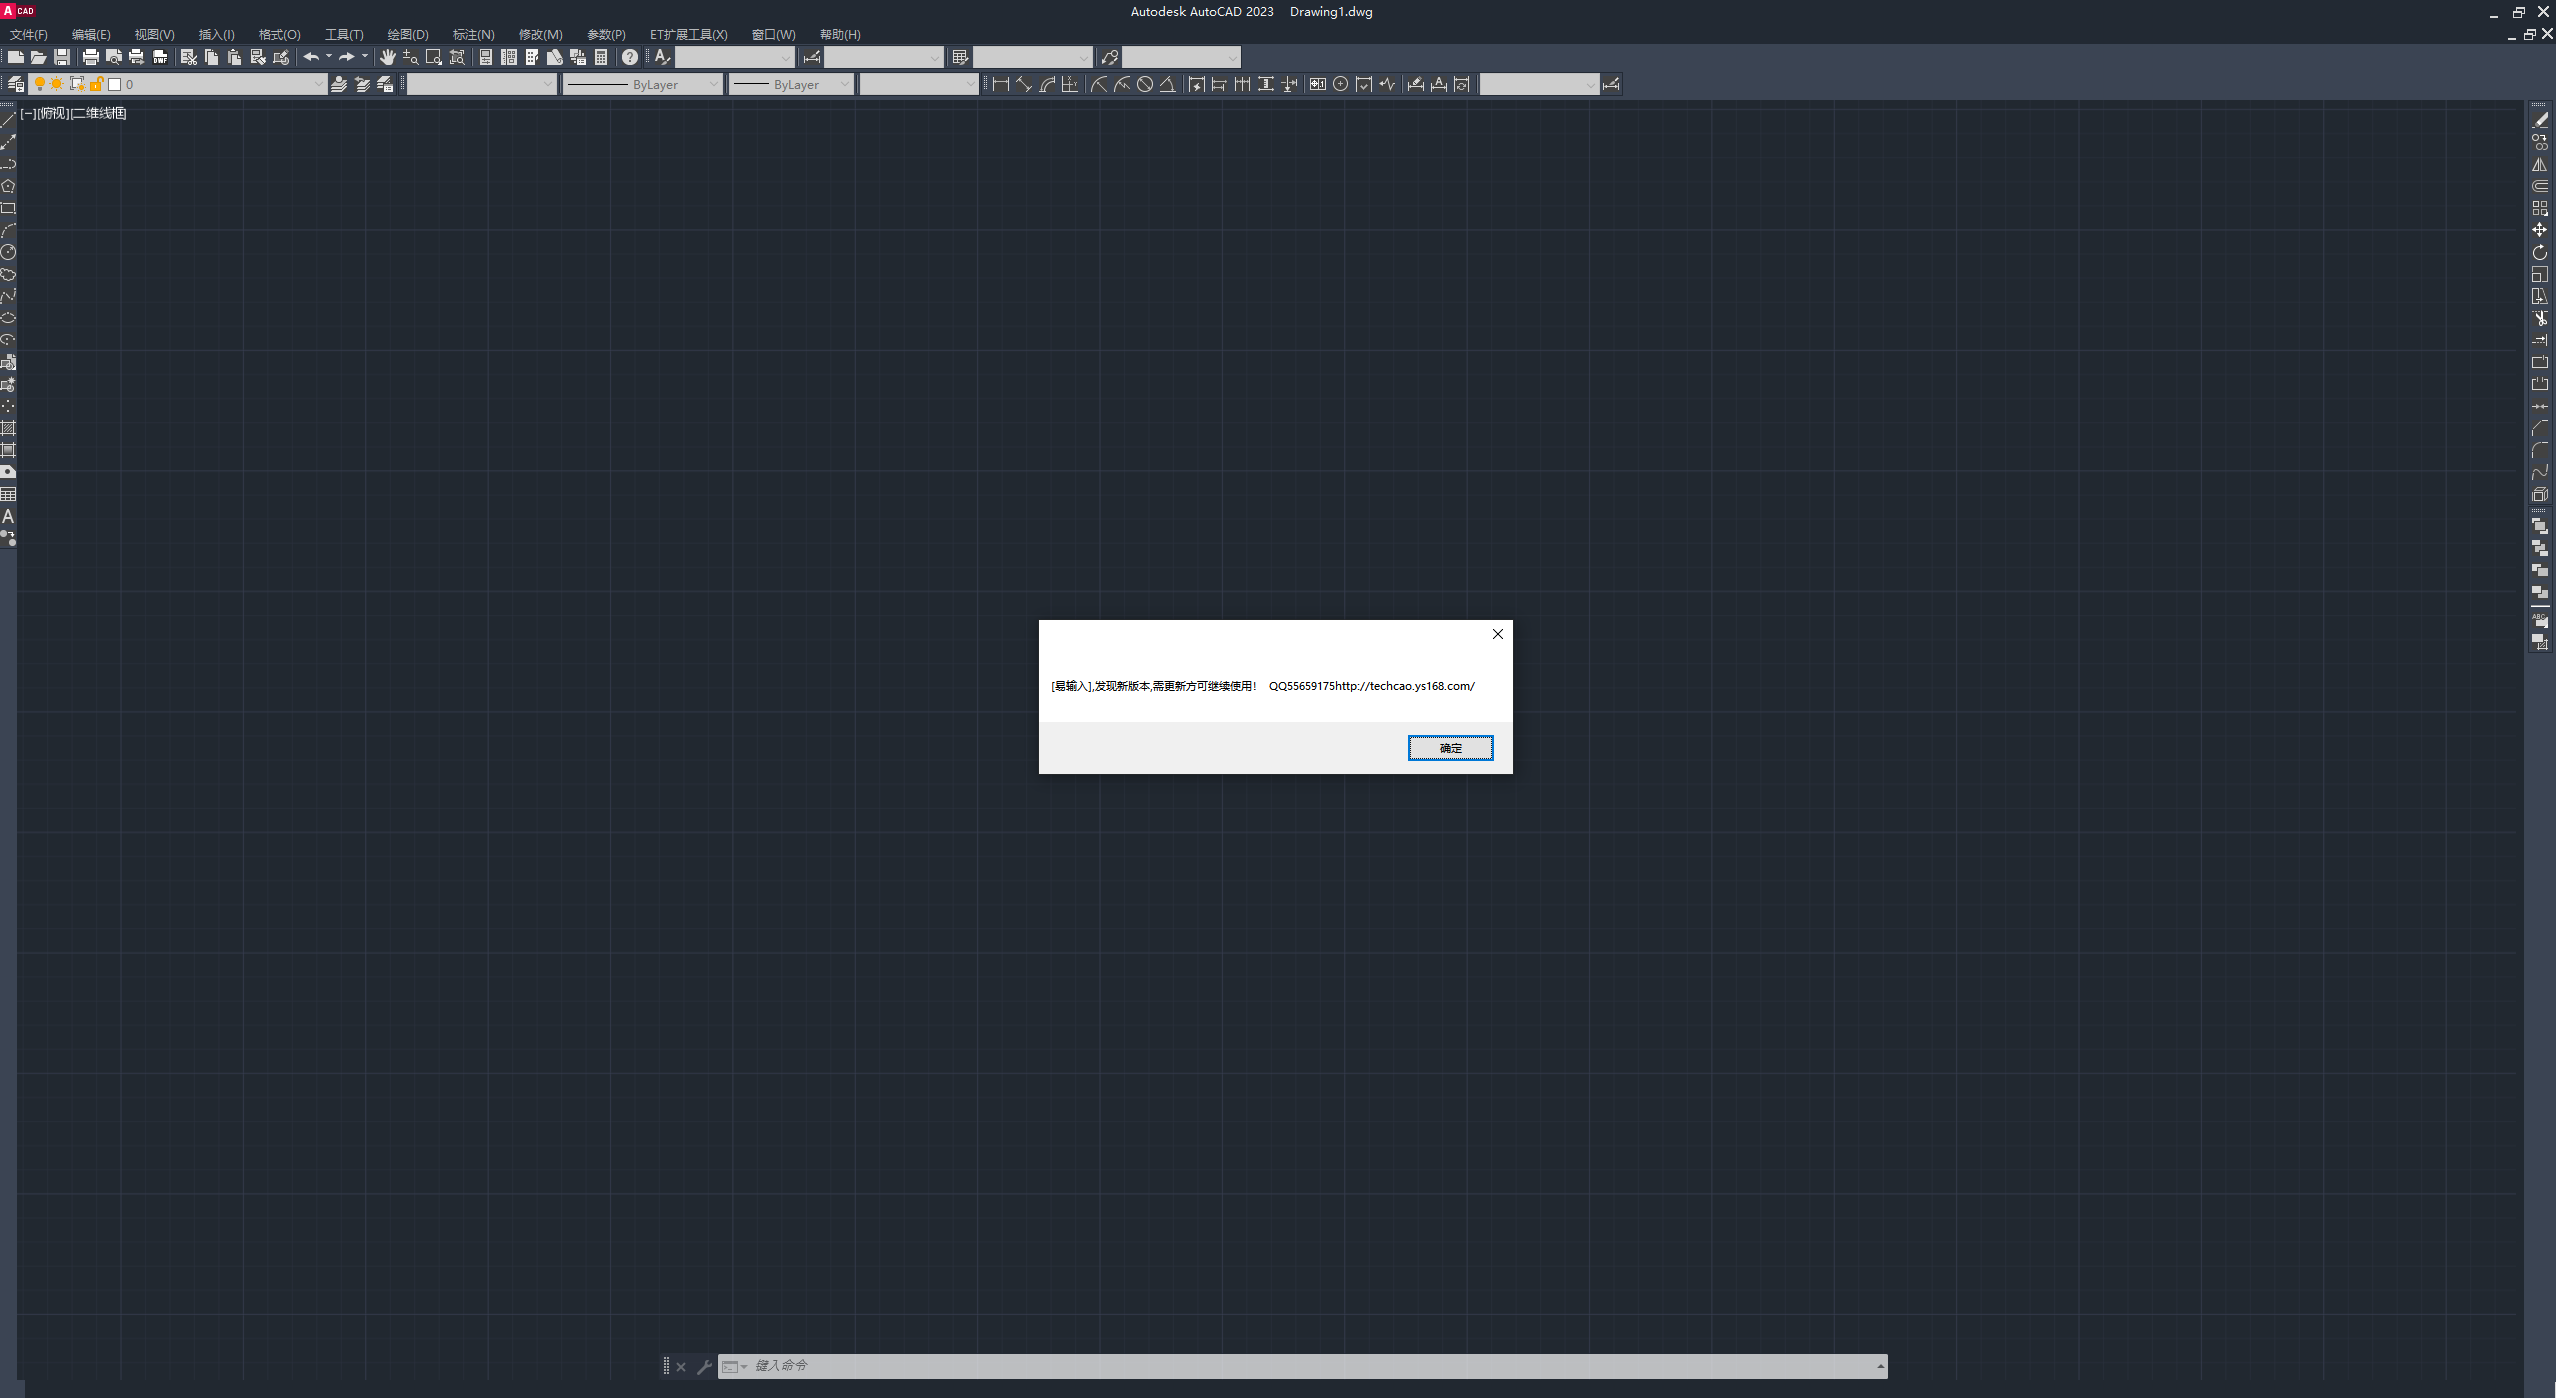Select the Pan hand tool
Image resolution: width=2556 pixels, height=1398 pixels.
[x=388, y=57]
